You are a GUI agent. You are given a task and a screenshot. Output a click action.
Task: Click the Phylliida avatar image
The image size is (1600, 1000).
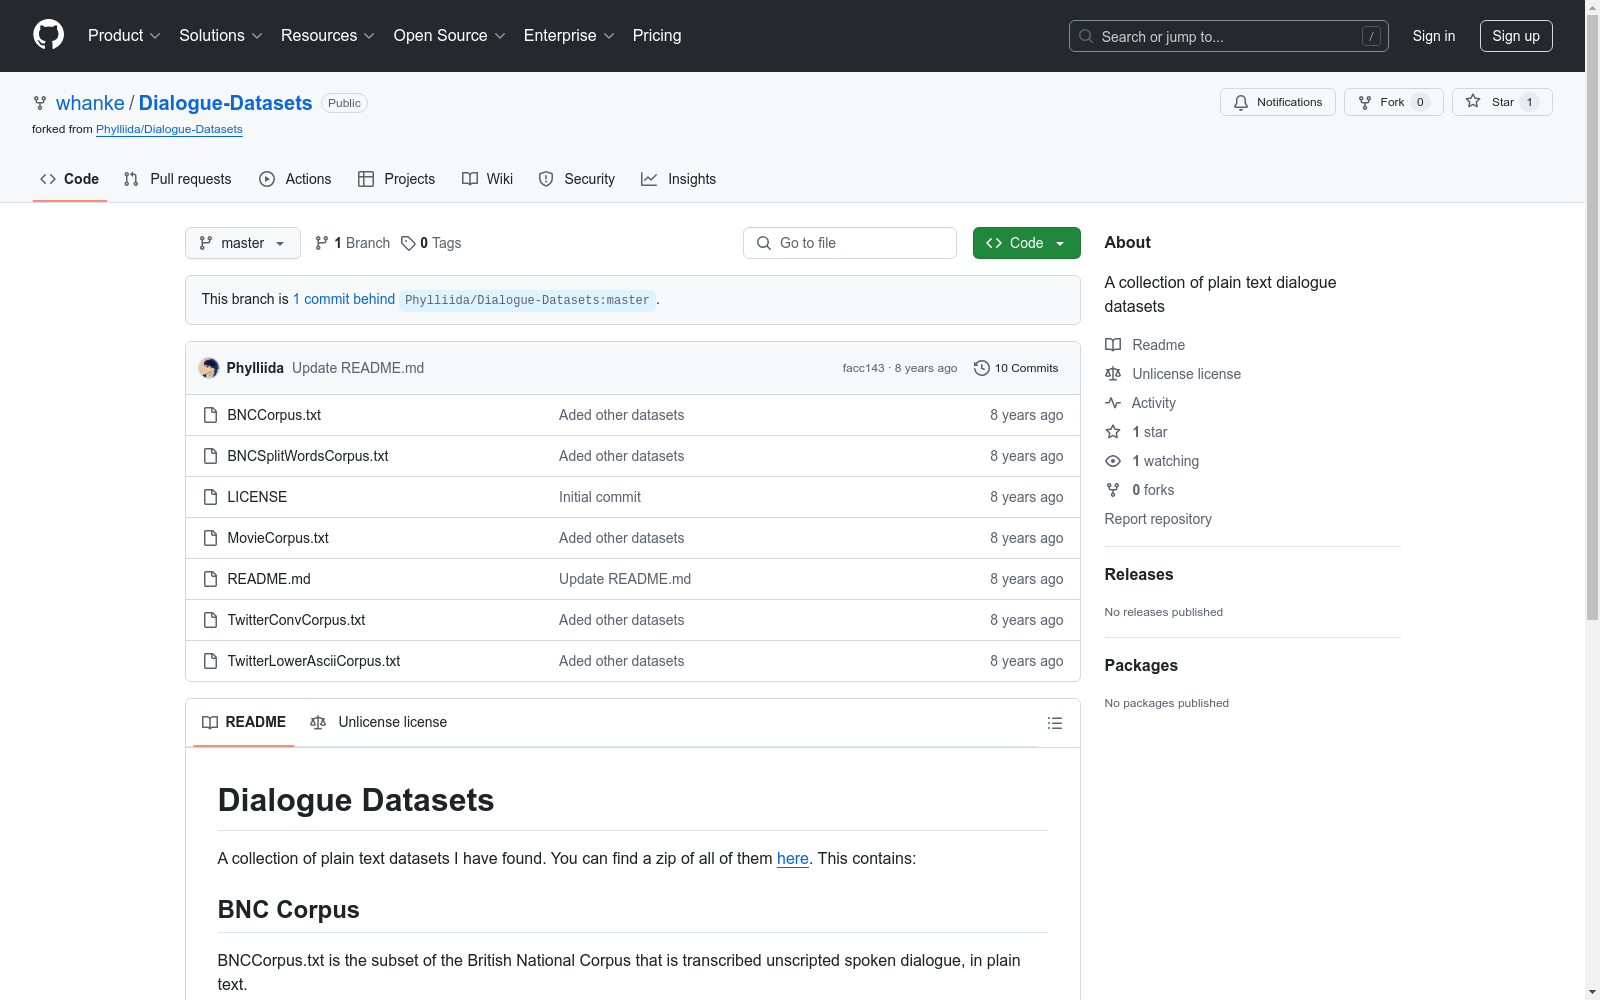[209, 368]
